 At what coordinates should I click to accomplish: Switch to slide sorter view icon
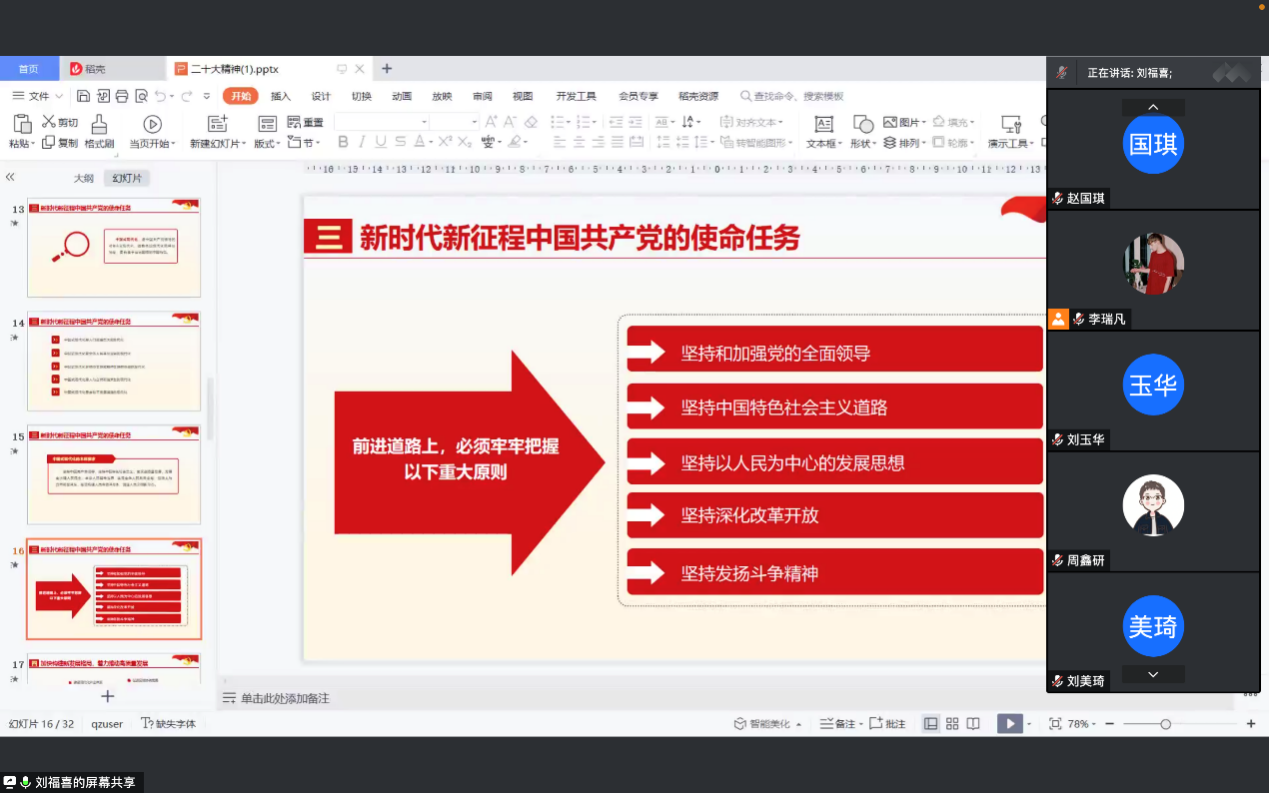pos(952,724)
